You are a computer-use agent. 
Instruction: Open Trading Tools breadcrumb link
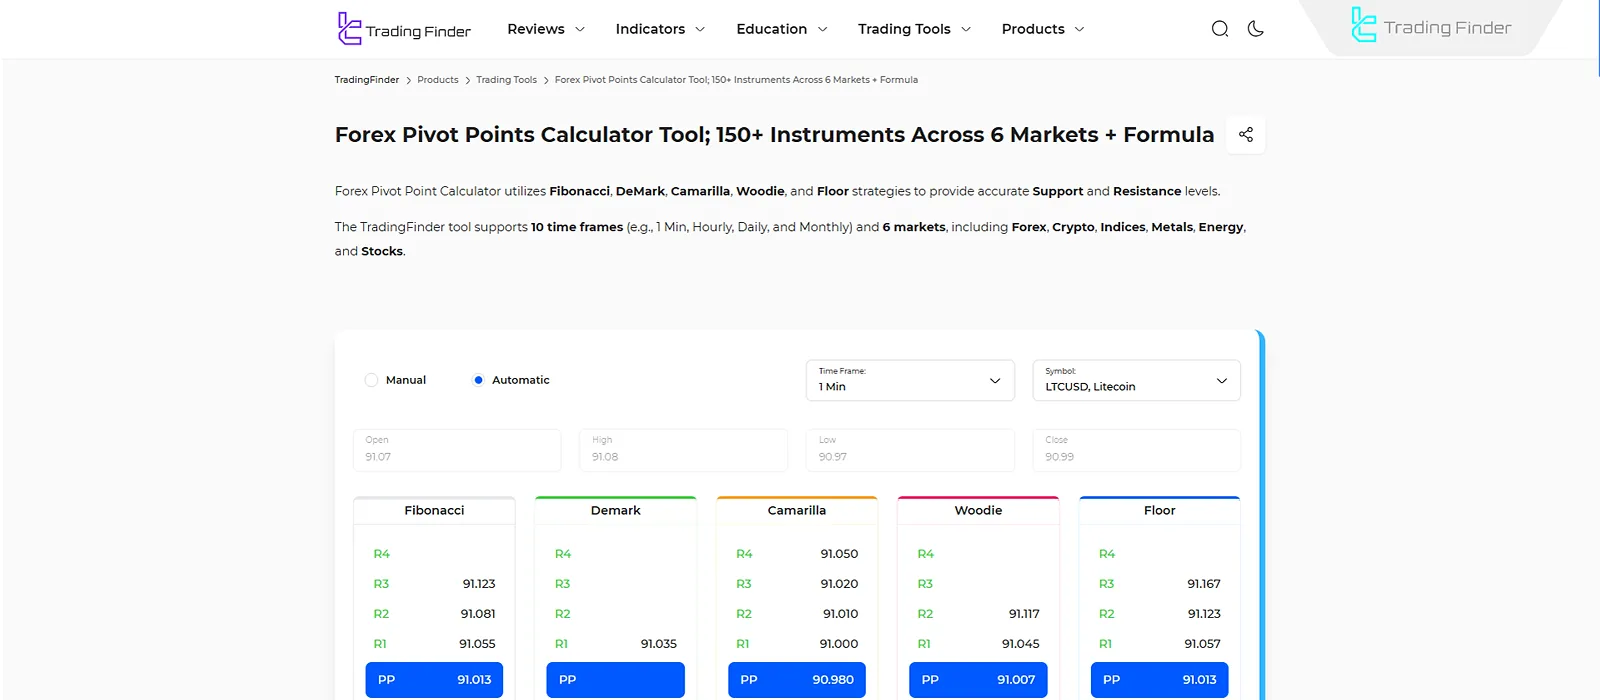click(506, 80)
